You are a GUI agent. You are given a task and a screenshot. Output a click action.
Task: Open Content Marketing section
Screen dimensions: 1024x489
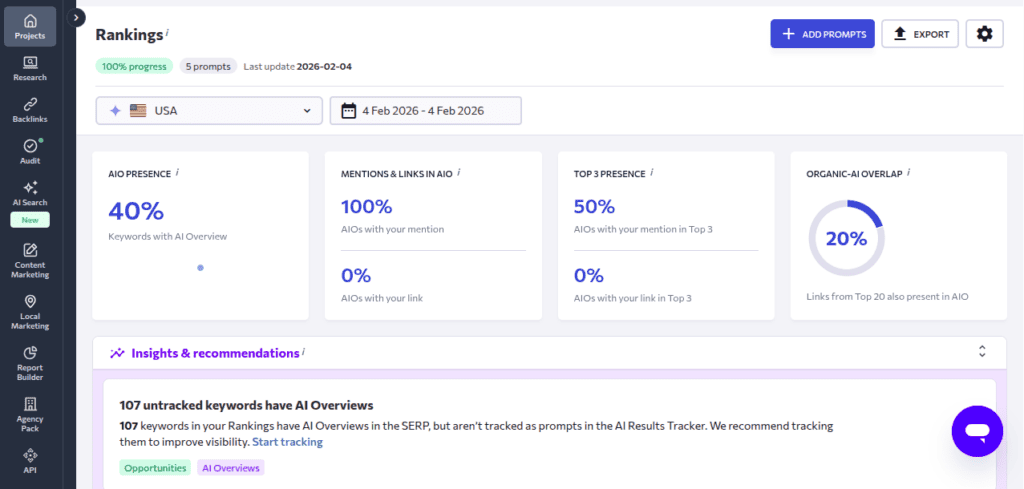click(30, 260)
